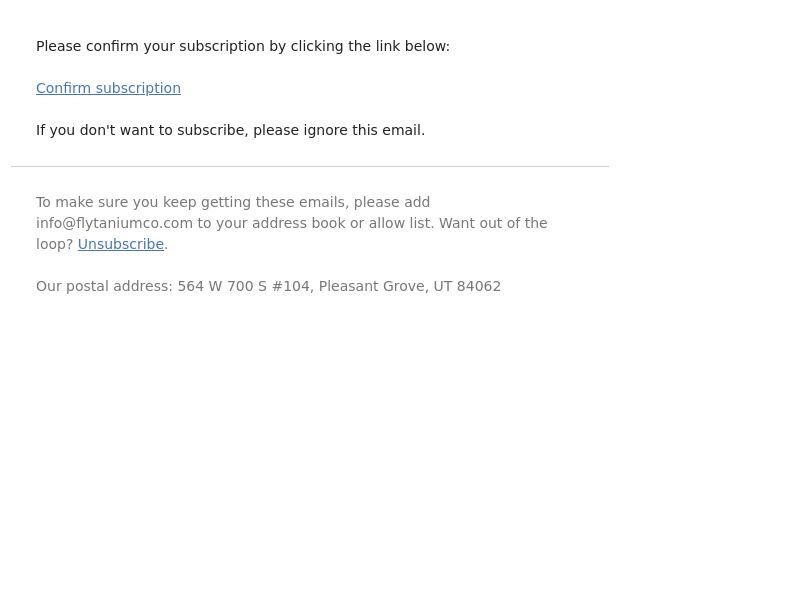Click the 'Please confirm your subscription' sentence
808x600 pixels.
tap(243, 46)
